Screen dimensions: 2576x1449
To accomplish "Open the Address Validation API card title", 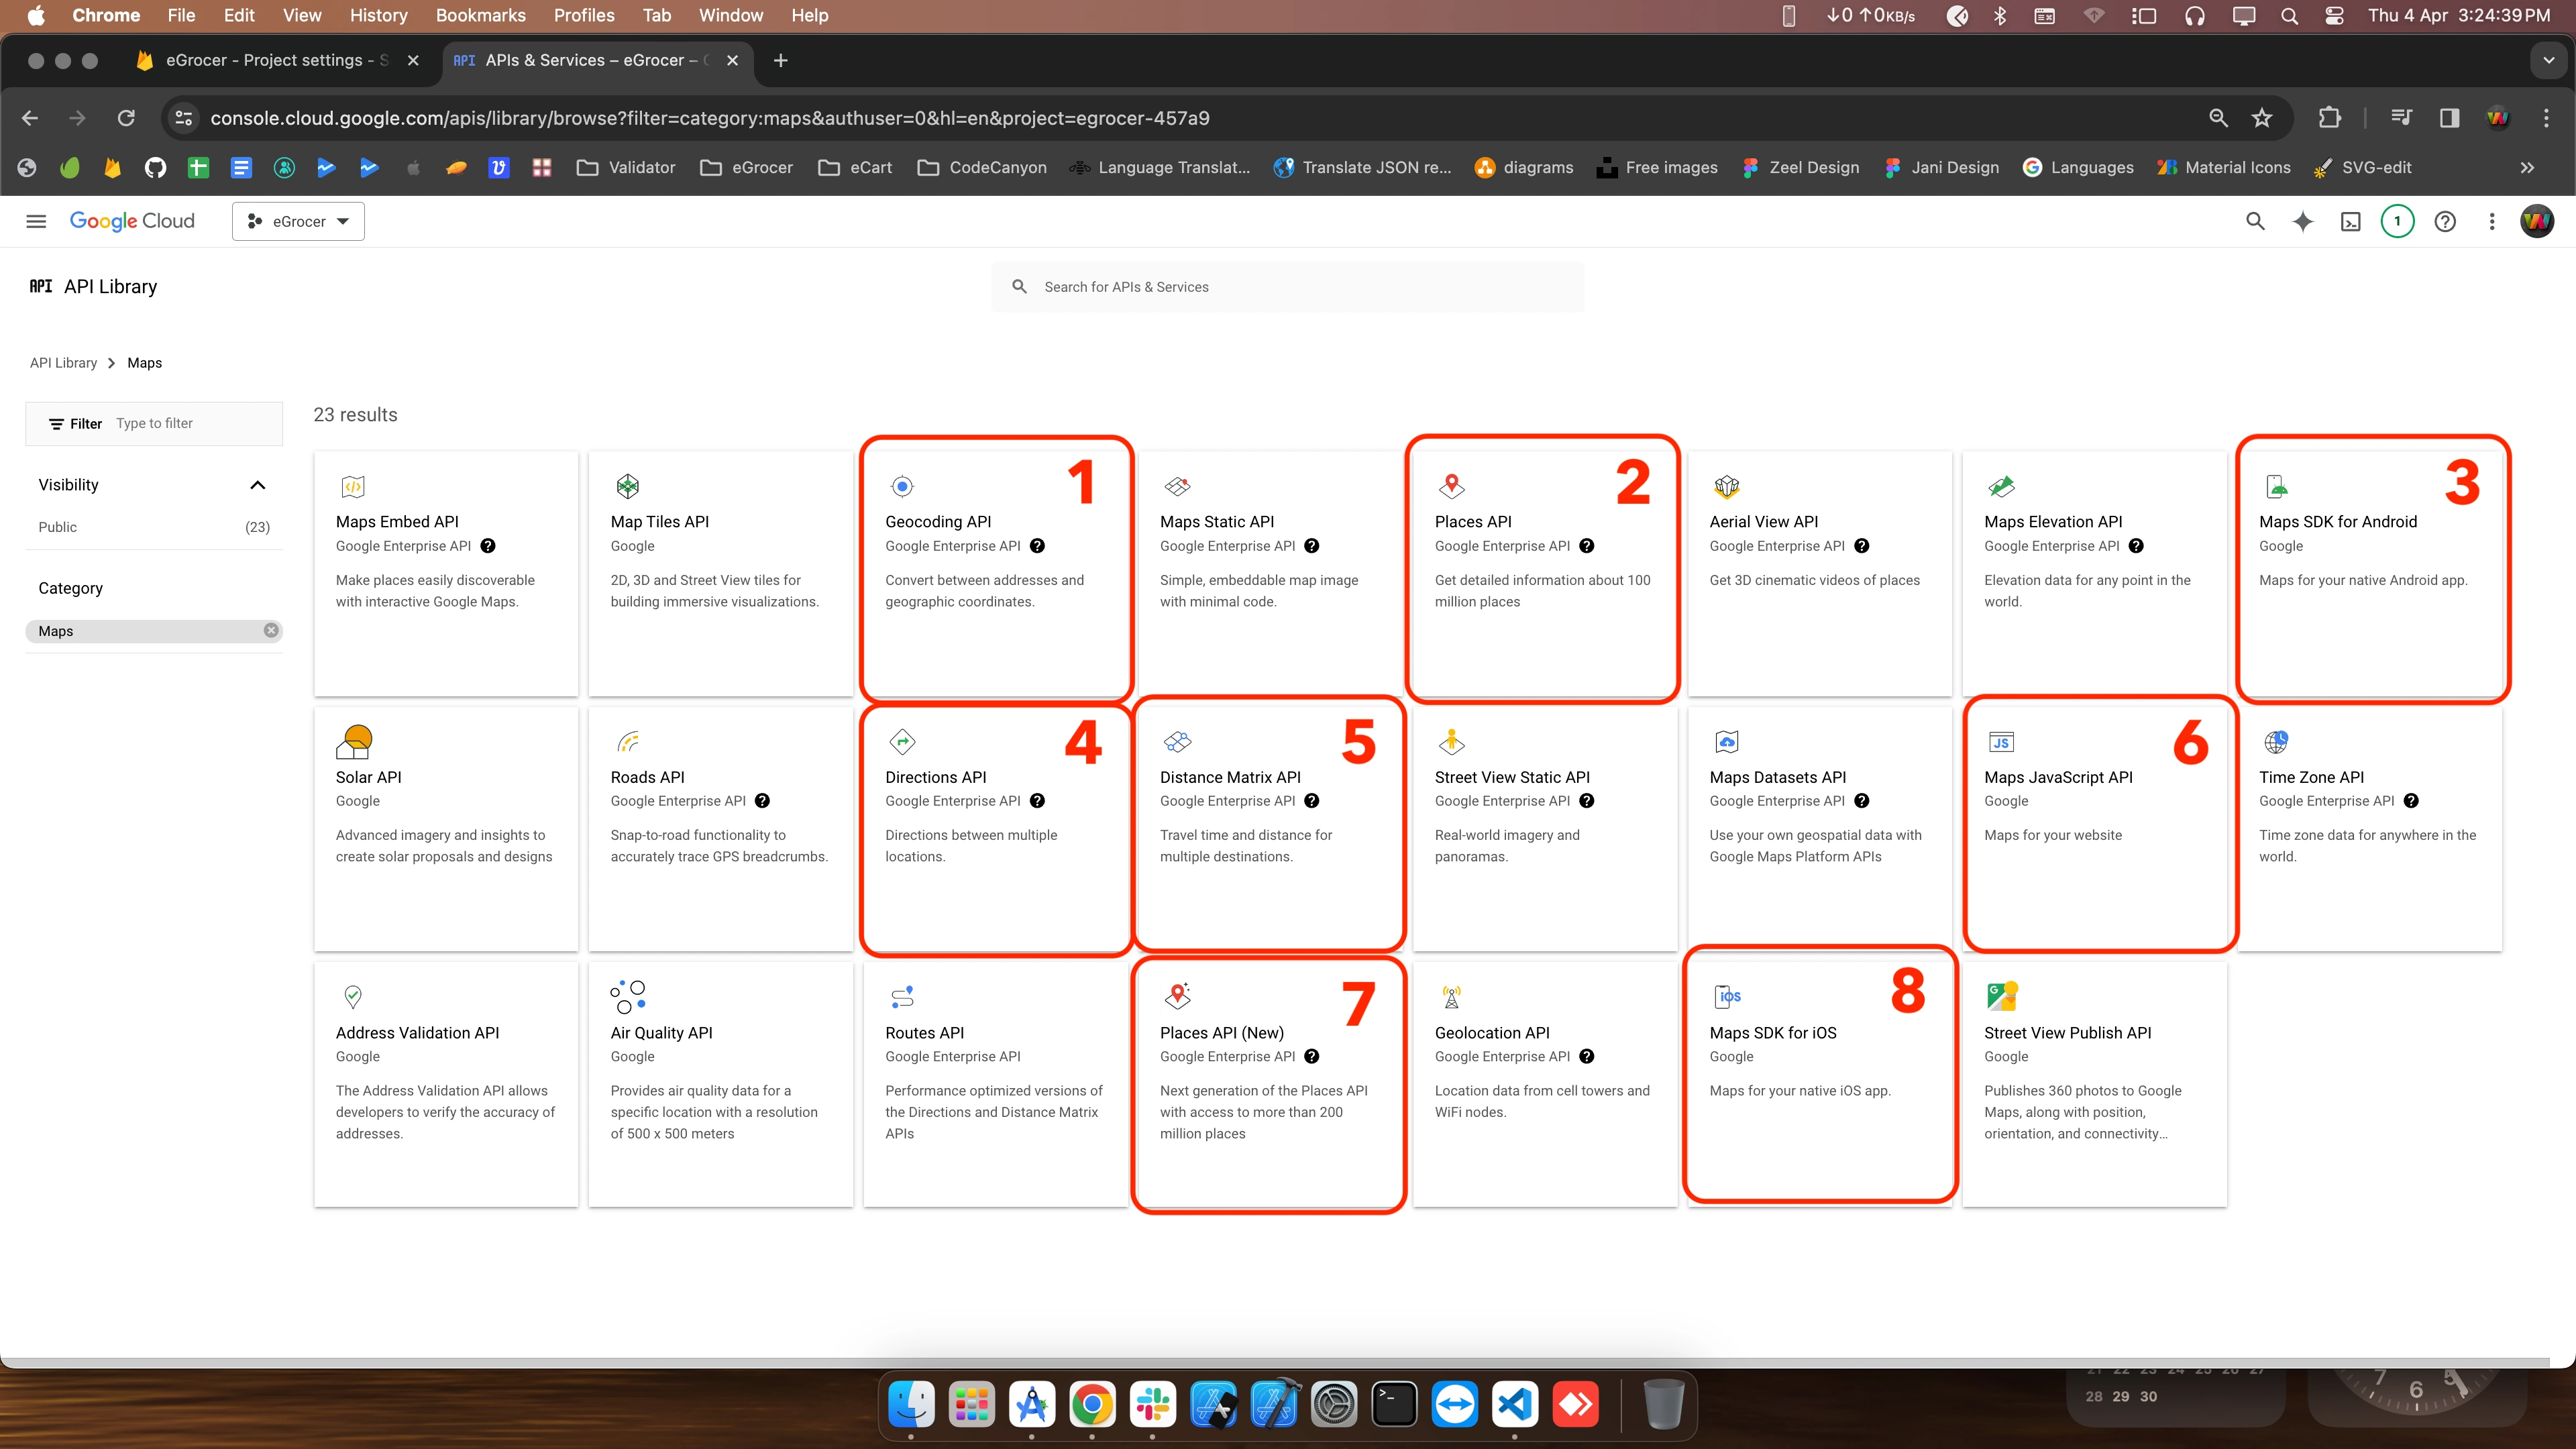I will (x=417, y=1033).
